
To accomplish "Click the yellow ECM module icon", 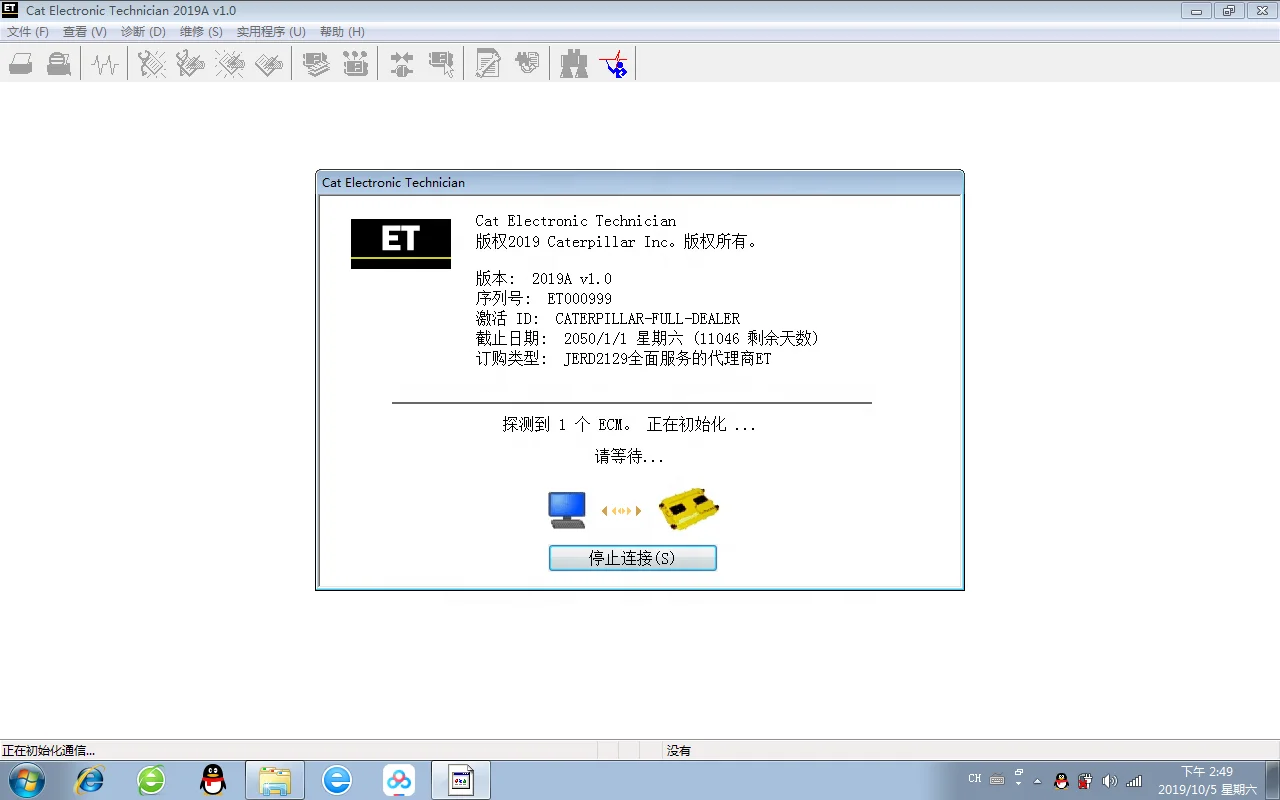I will (x=689, y=509).
